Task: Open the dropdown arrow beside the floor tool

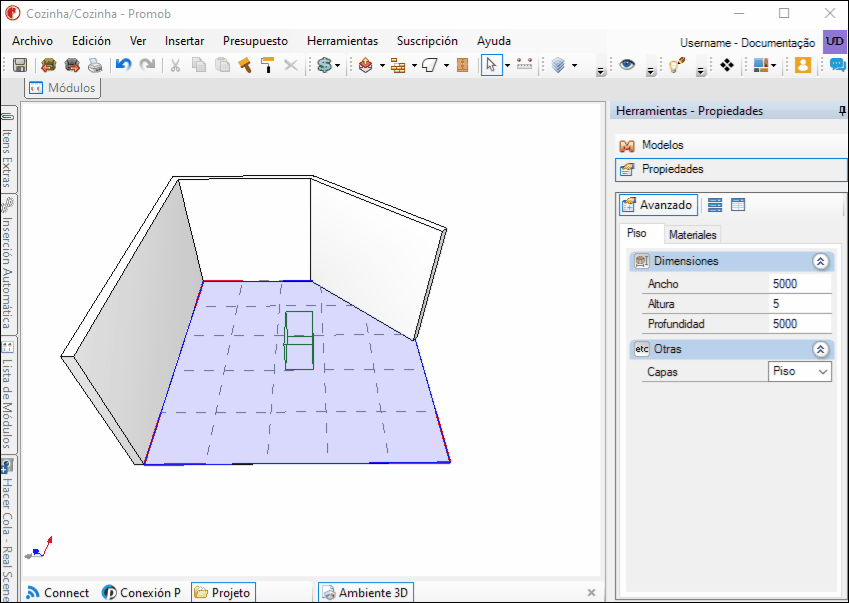Action: pos(446,65)
